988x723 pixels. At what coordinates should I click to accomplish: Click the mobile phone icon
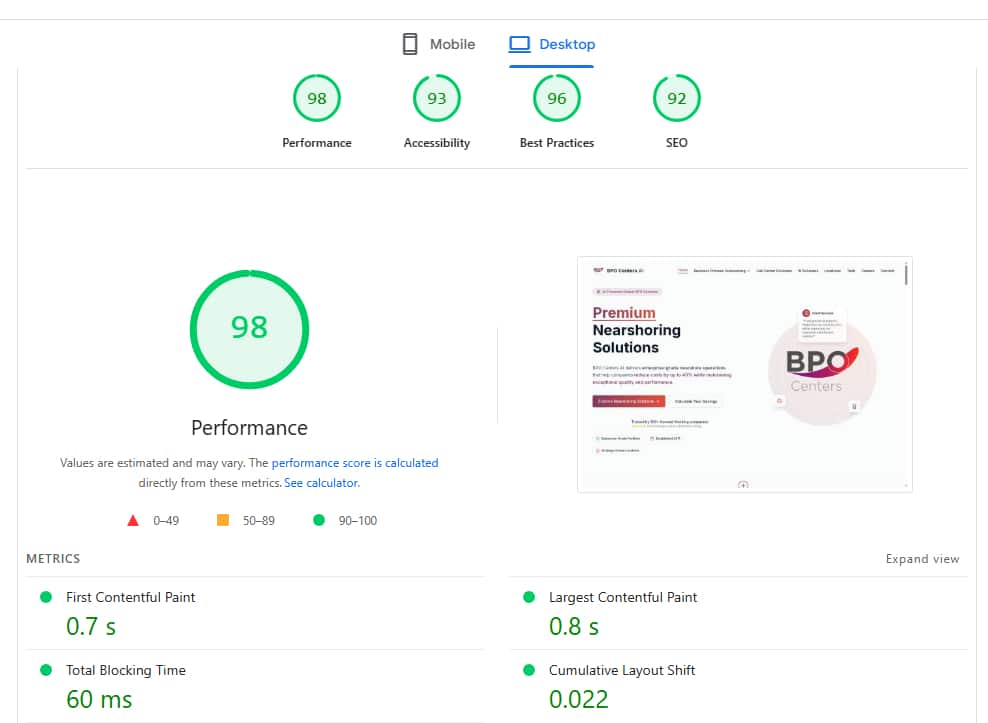(409, 44)
